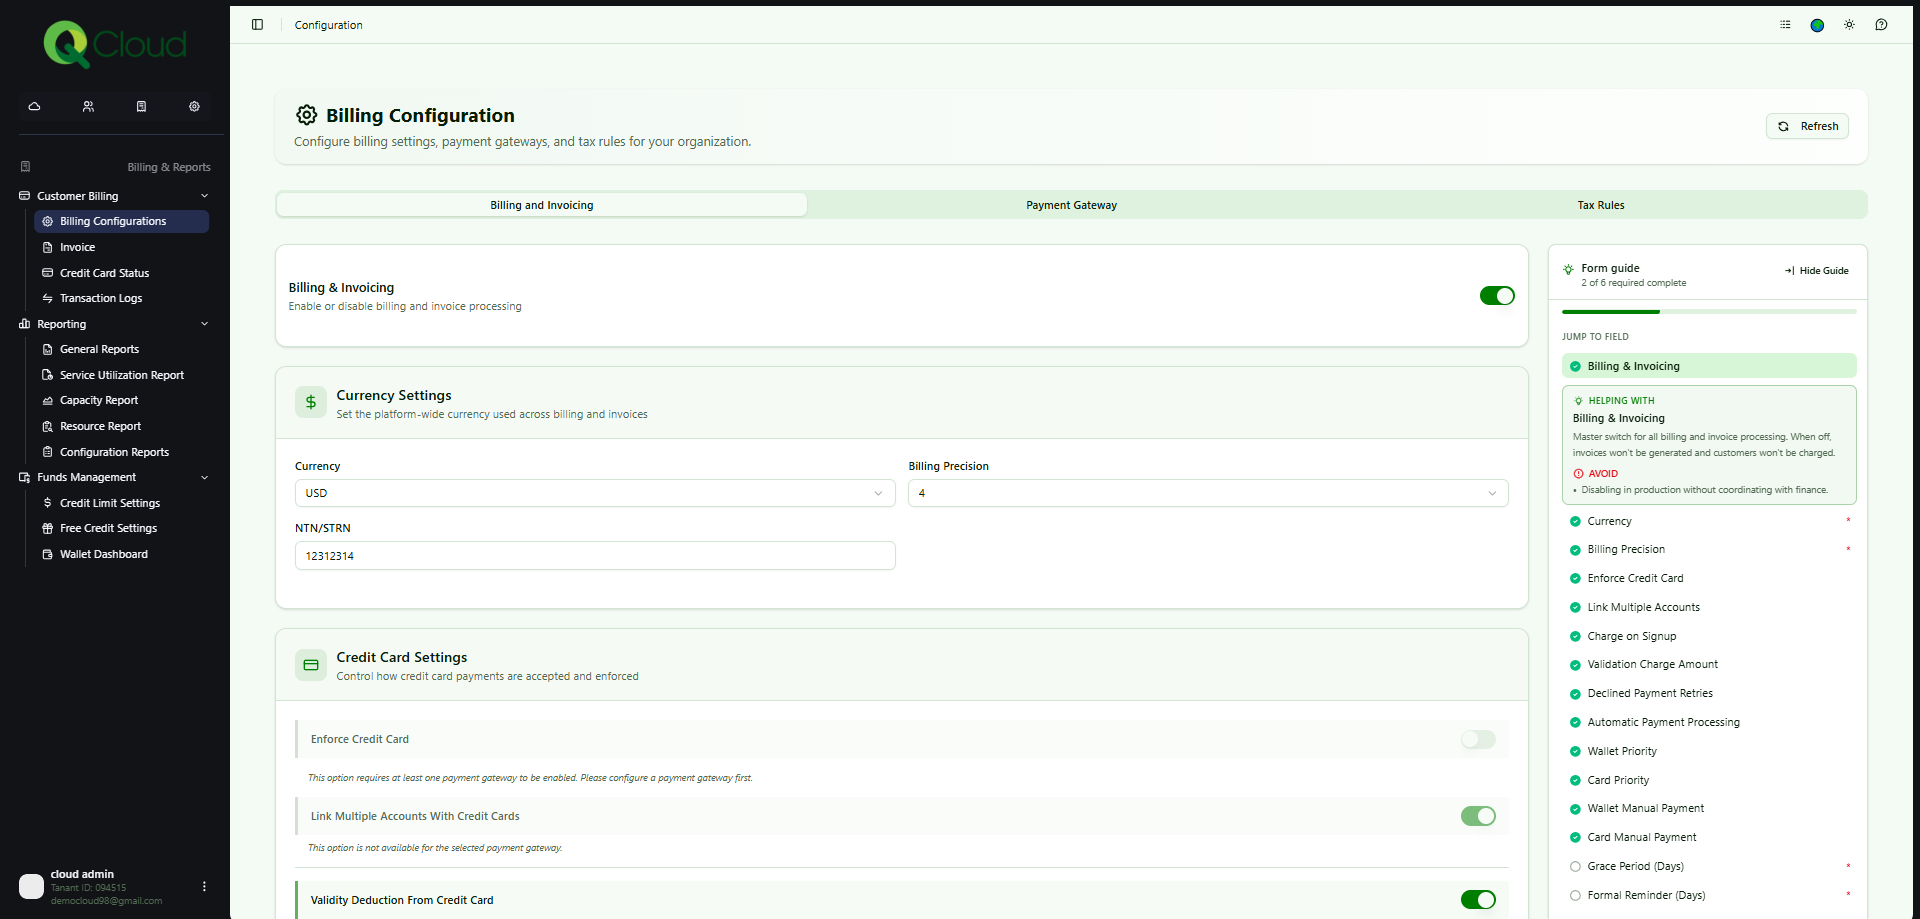Screen dimensions: 1920x919
Task: Collapse the Funds Management section
Action: (x=114, y=477)
